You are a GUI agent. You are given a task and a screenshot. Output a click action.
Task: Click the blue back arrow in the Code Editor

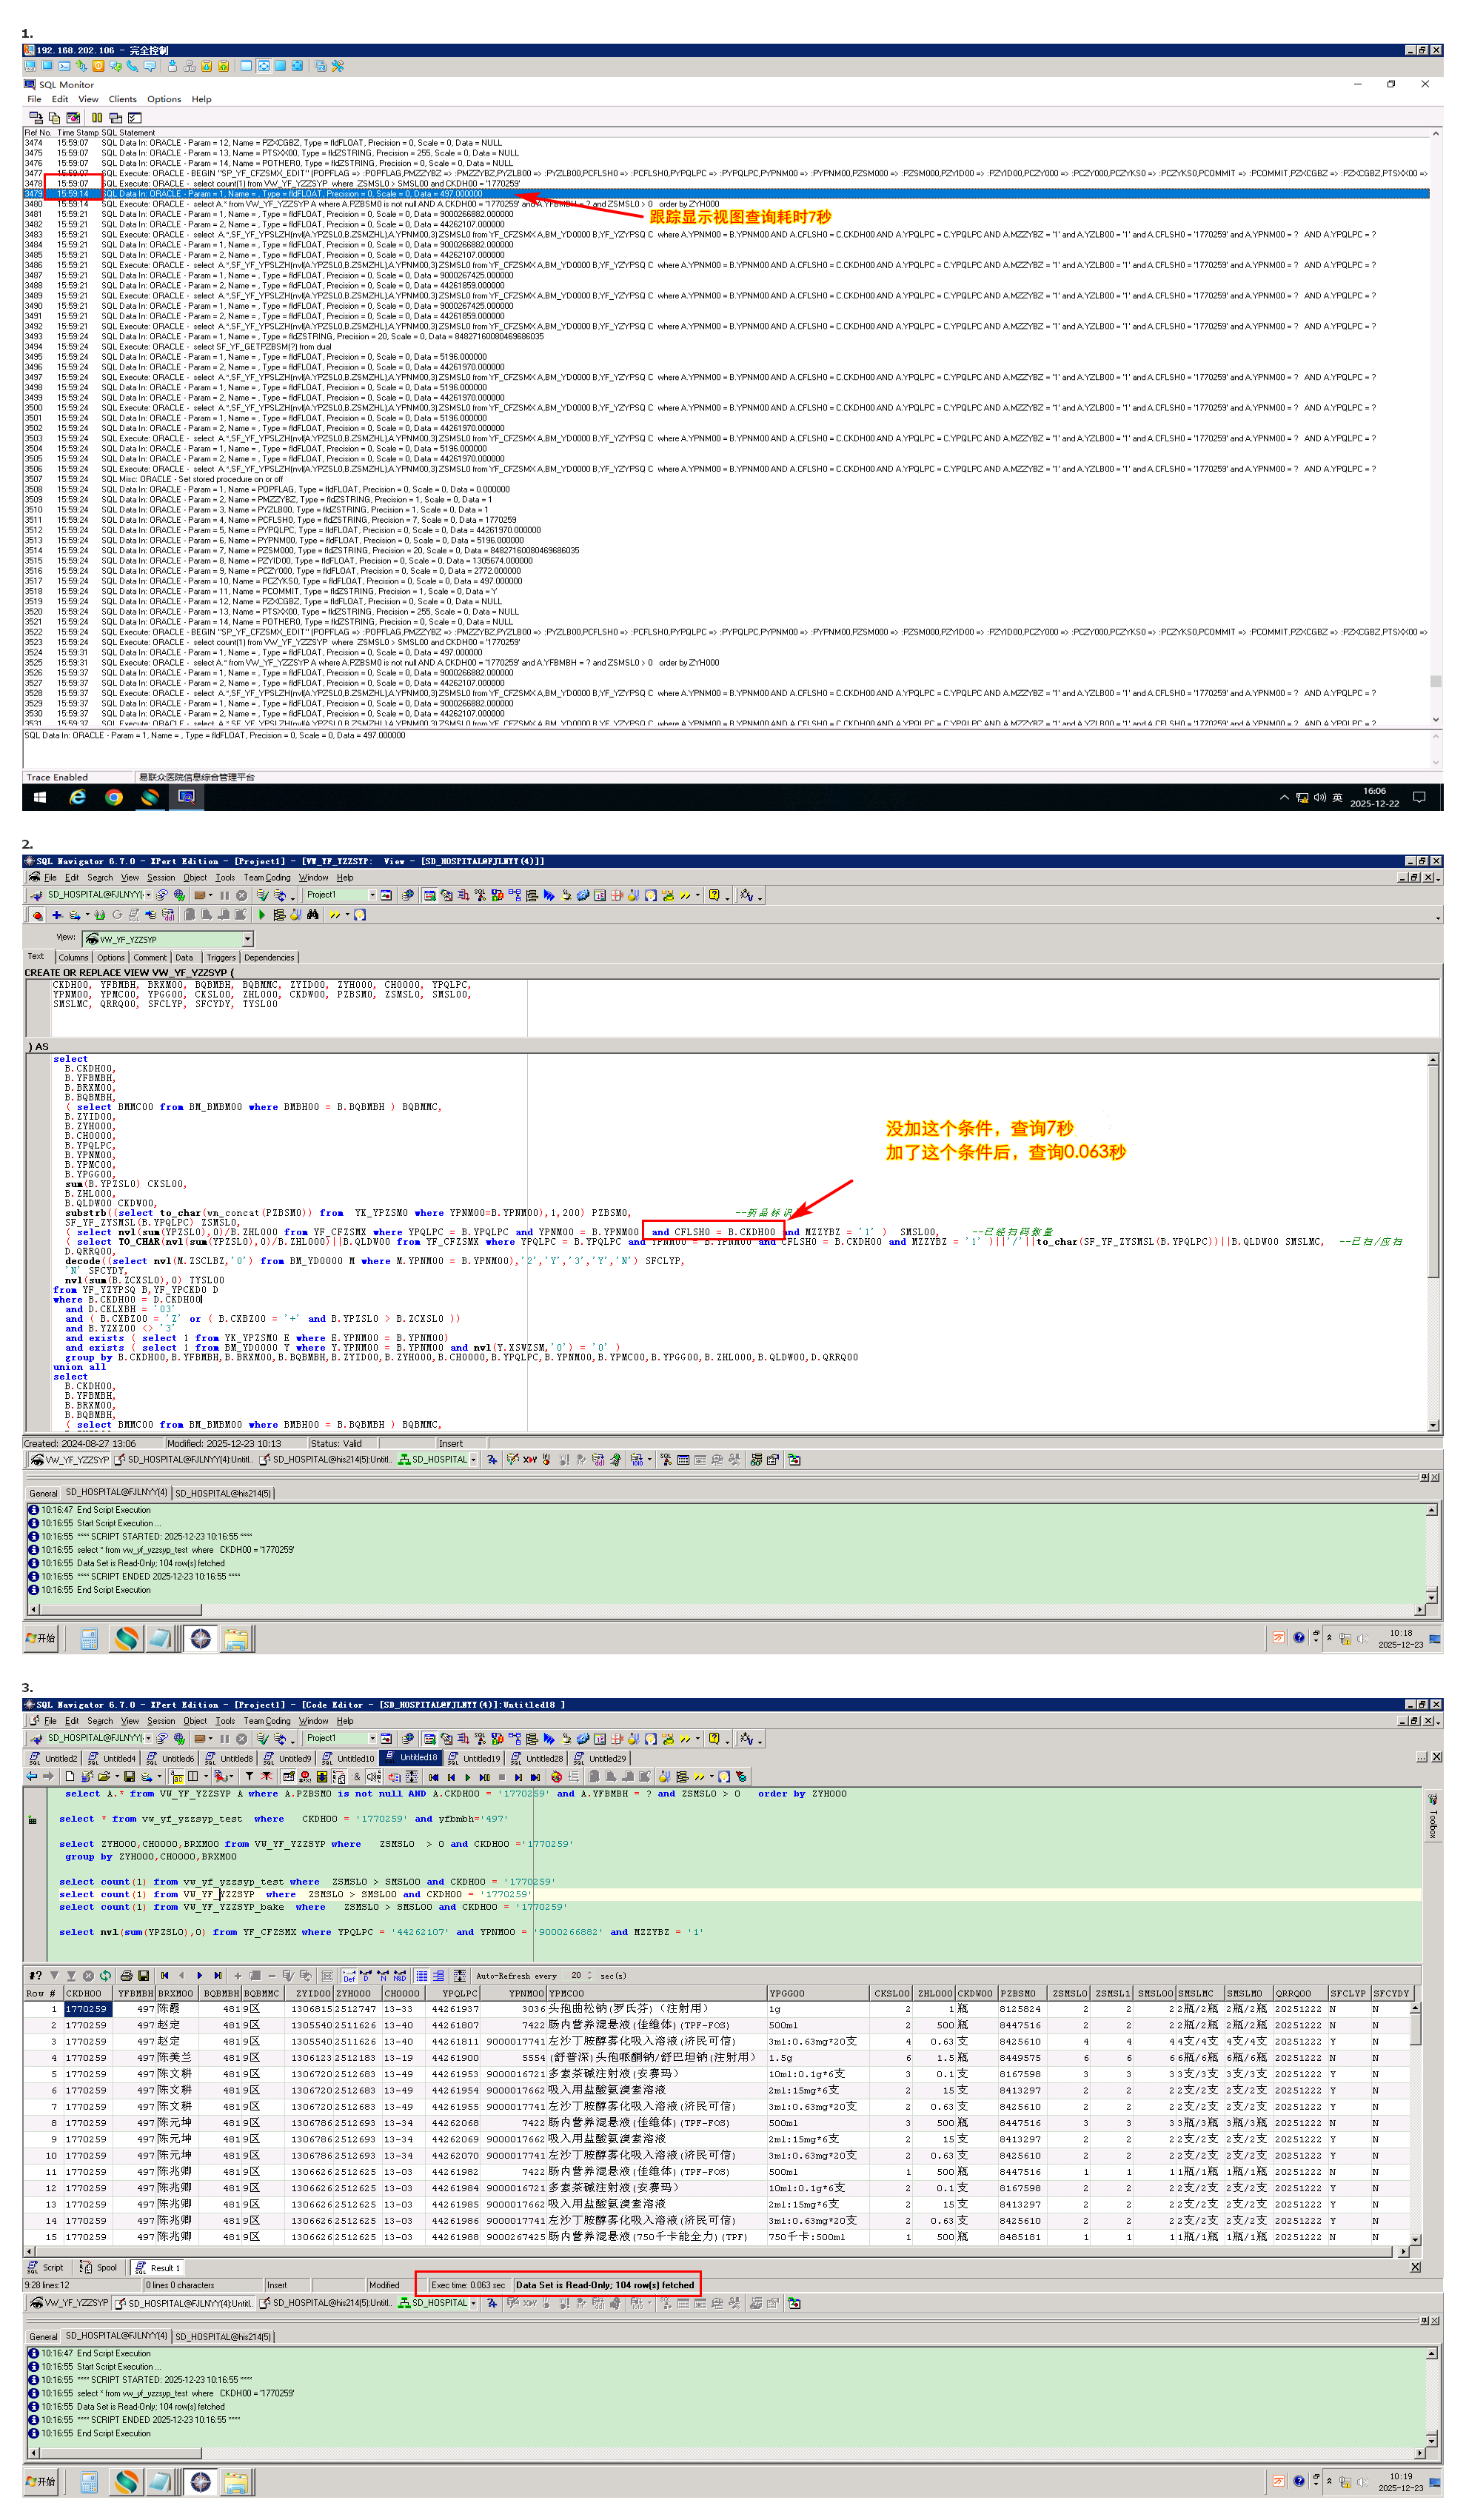click(x=31, y=1777)
